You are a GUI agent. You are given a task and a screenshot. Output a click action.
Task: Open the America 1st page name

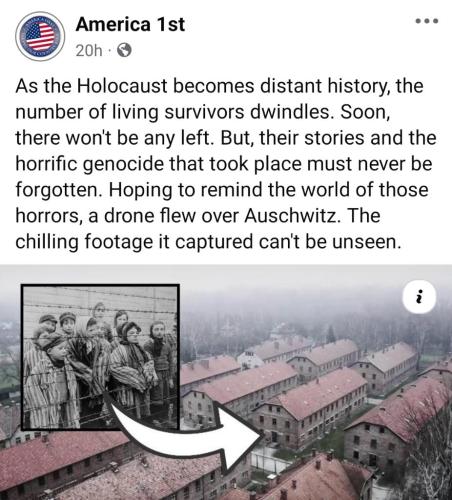click(x=130, y=24)
